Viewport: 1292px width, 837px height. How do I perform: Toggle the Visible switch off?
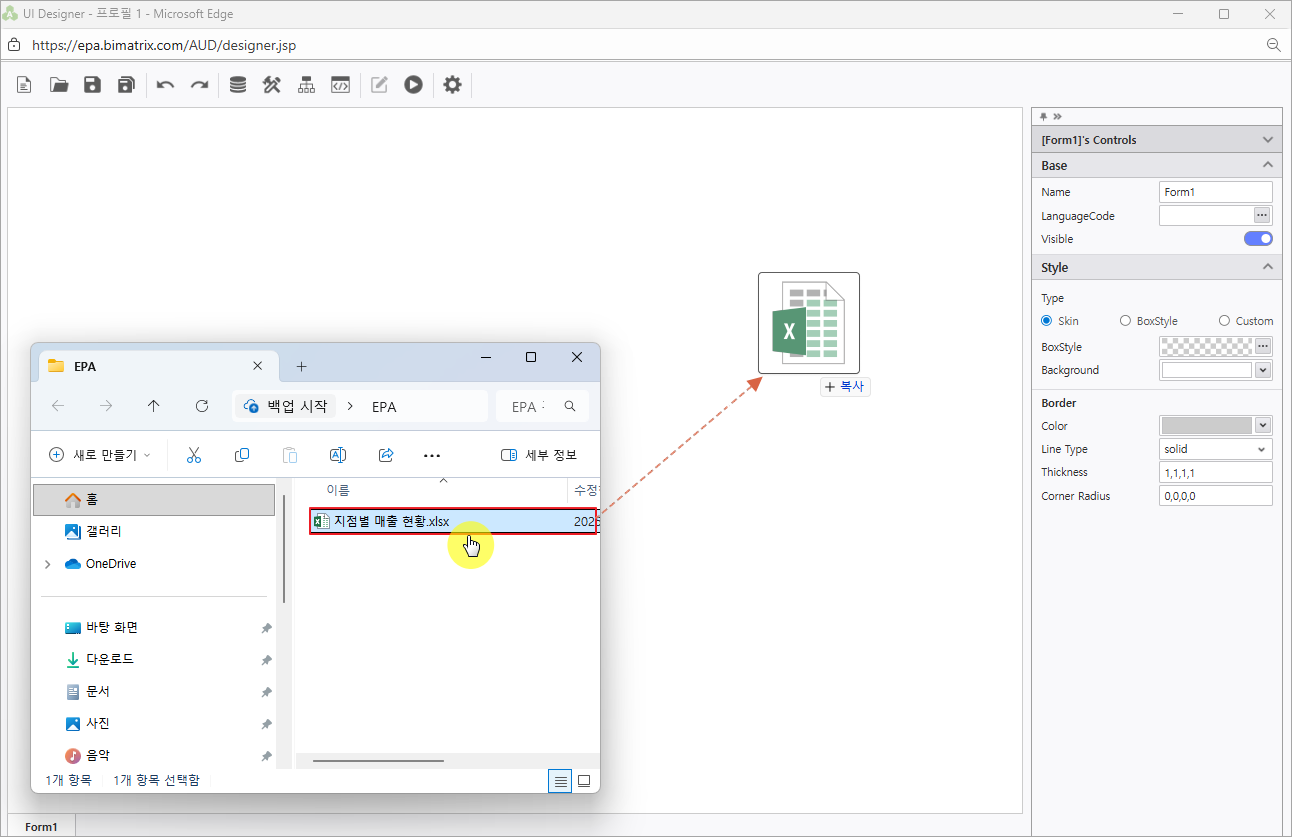(1258, 239)
